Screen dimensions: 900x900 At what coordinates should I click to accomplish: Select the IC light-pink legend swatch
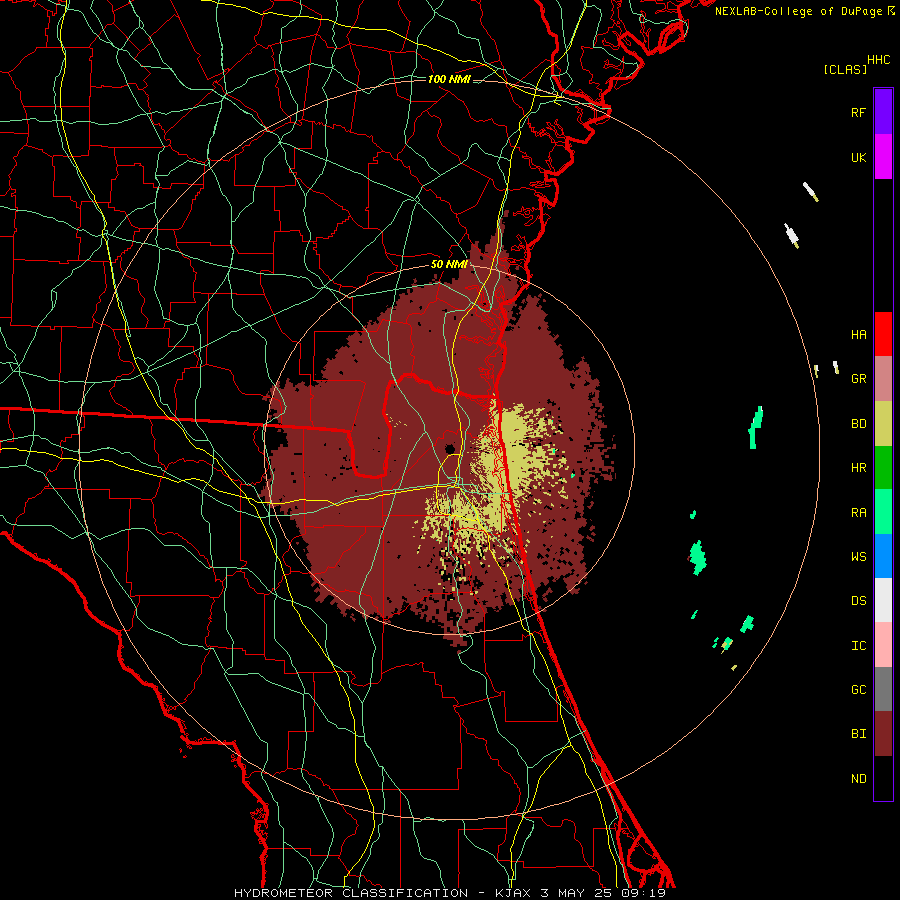coord(883,645)
